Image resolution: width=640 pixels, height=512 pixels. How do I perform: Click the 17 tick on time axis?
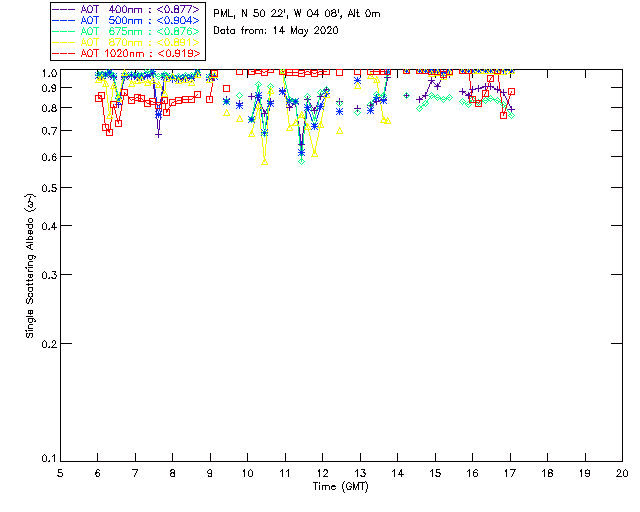[510, 473]
